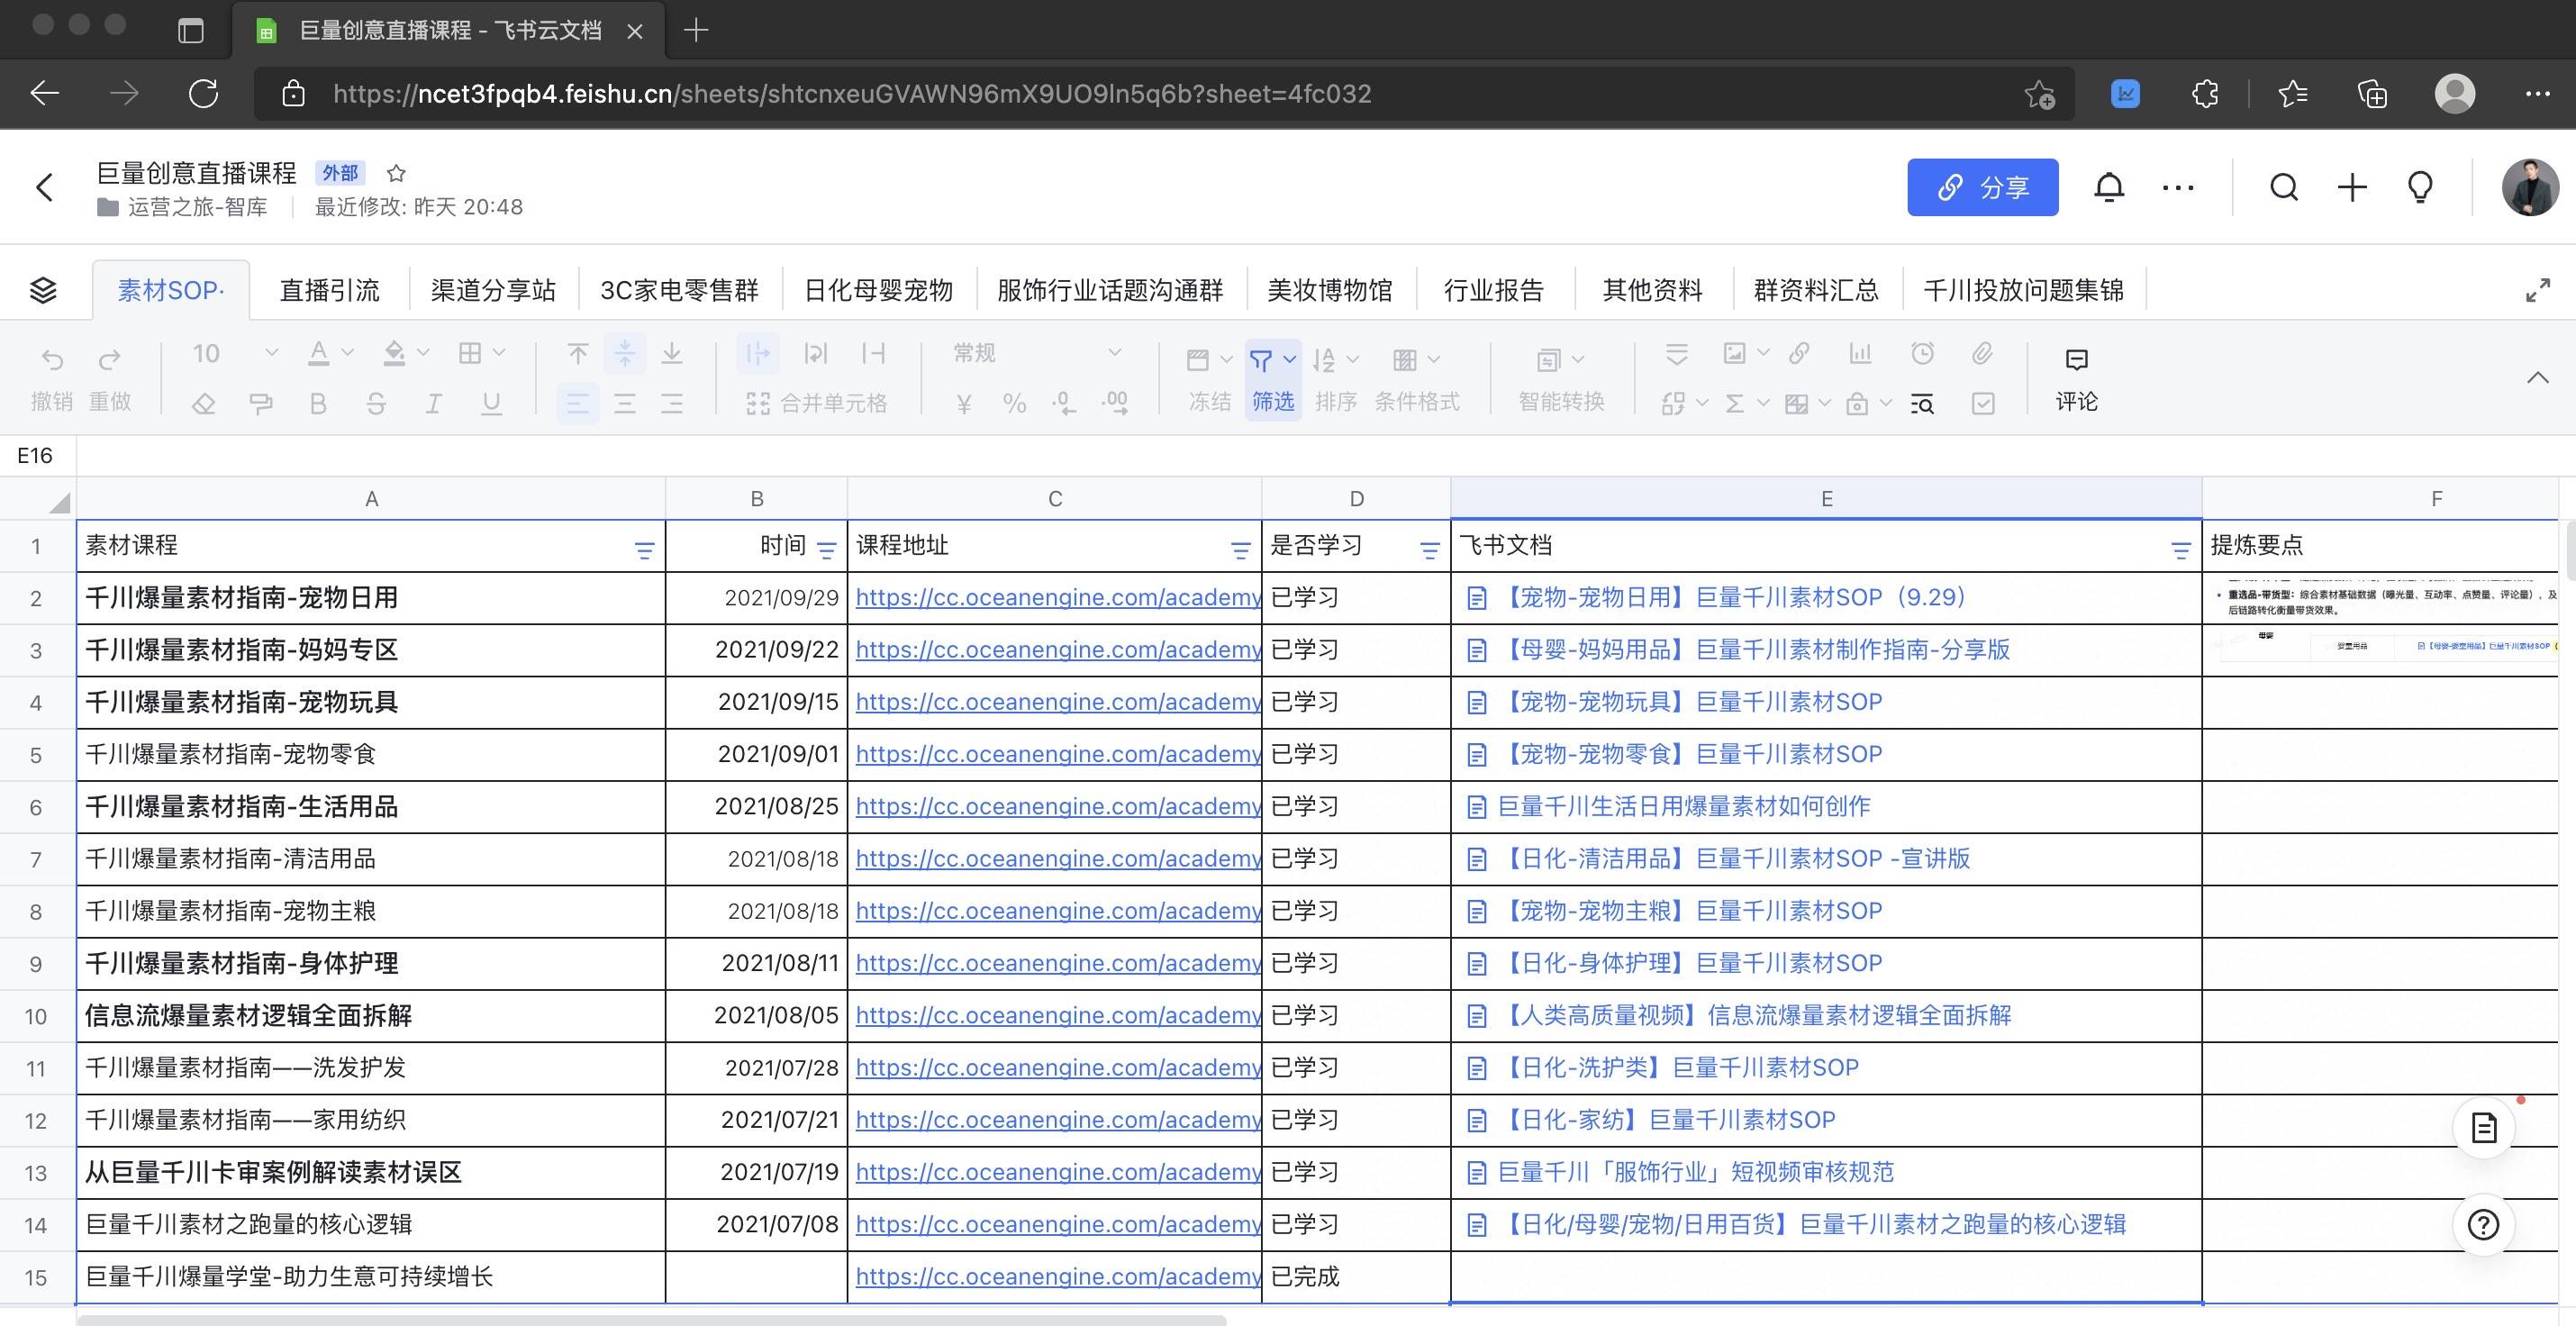
Task: Click the search magnifier in header
Action: point(2284,187)
